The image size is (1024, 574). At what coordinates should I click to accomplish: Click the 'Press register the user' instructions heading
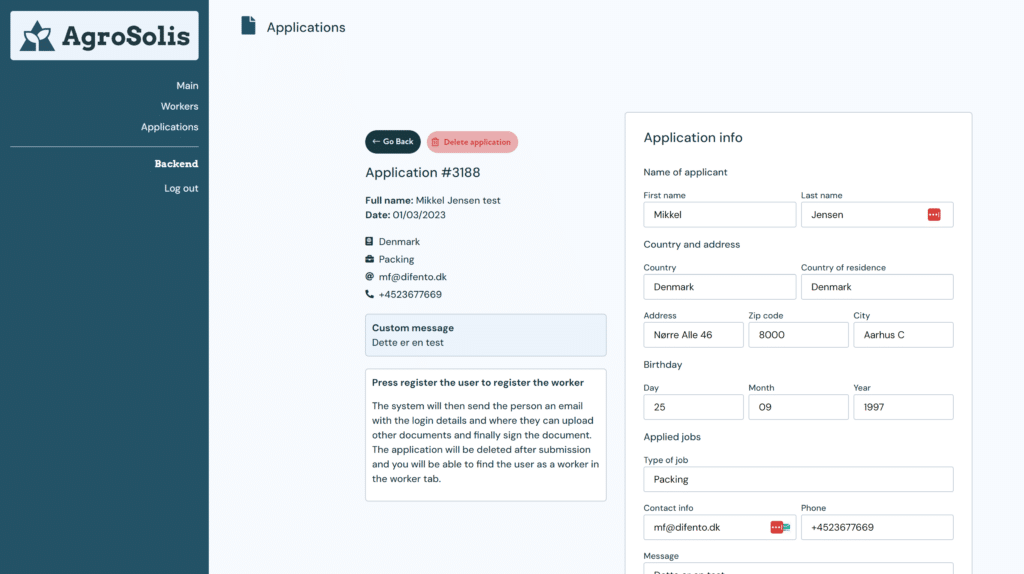[477, 383]
